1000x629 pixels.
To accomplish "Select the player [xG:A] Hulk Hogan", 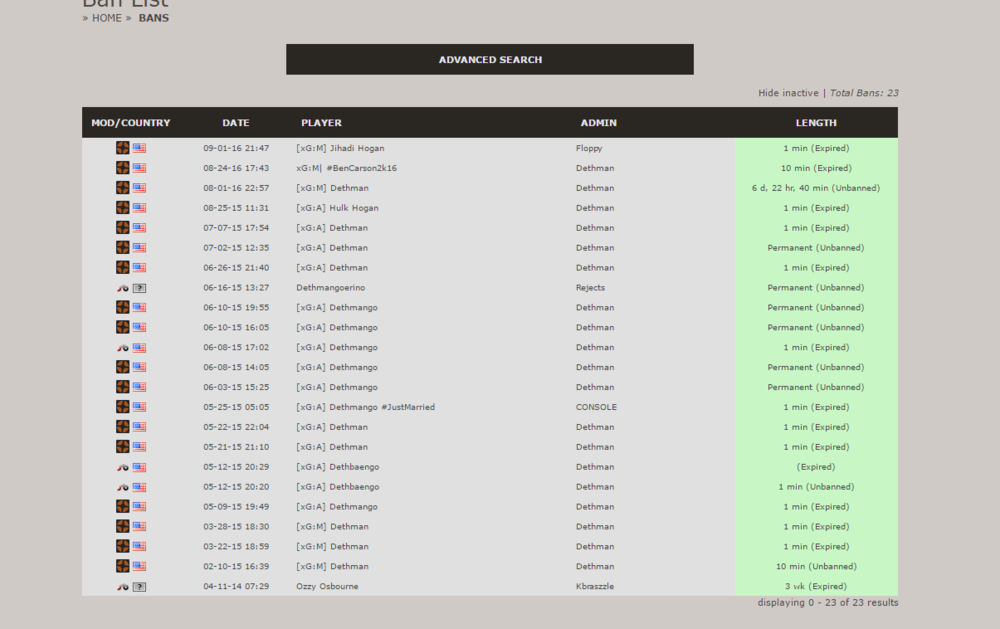I will [x=337, y=207].
